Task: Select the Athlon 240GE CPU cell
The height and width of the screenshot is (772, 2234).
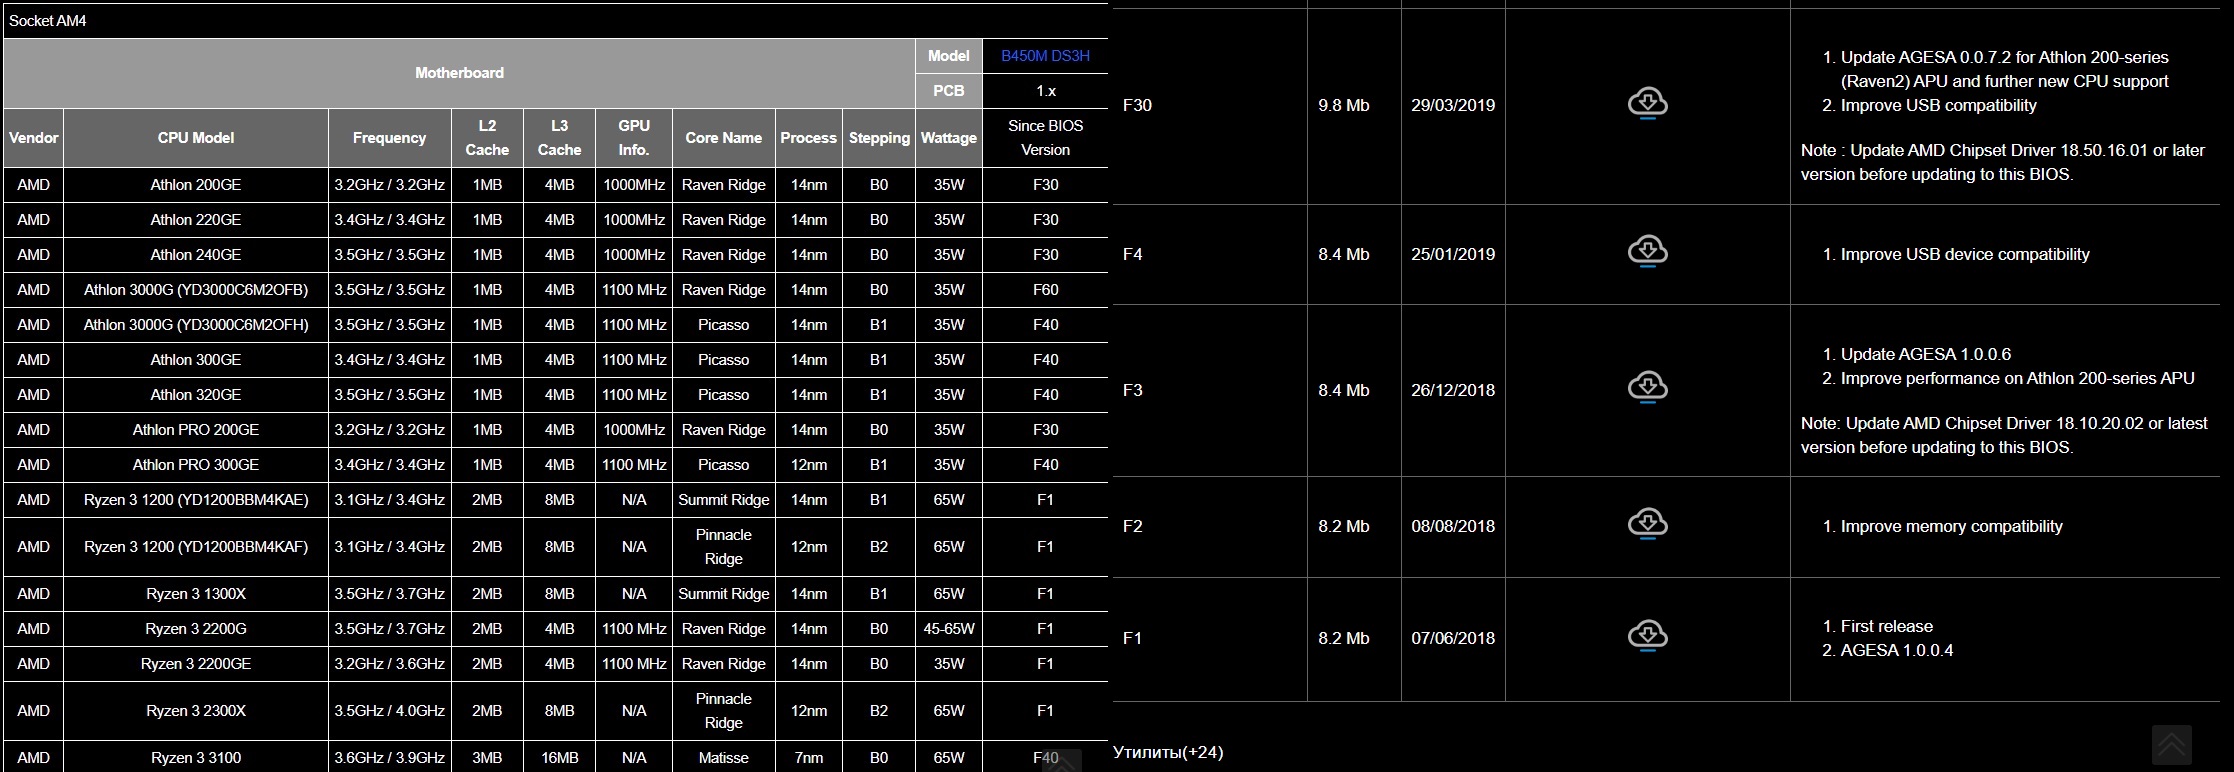Action: pyautogui.click(x=196, y=255)
